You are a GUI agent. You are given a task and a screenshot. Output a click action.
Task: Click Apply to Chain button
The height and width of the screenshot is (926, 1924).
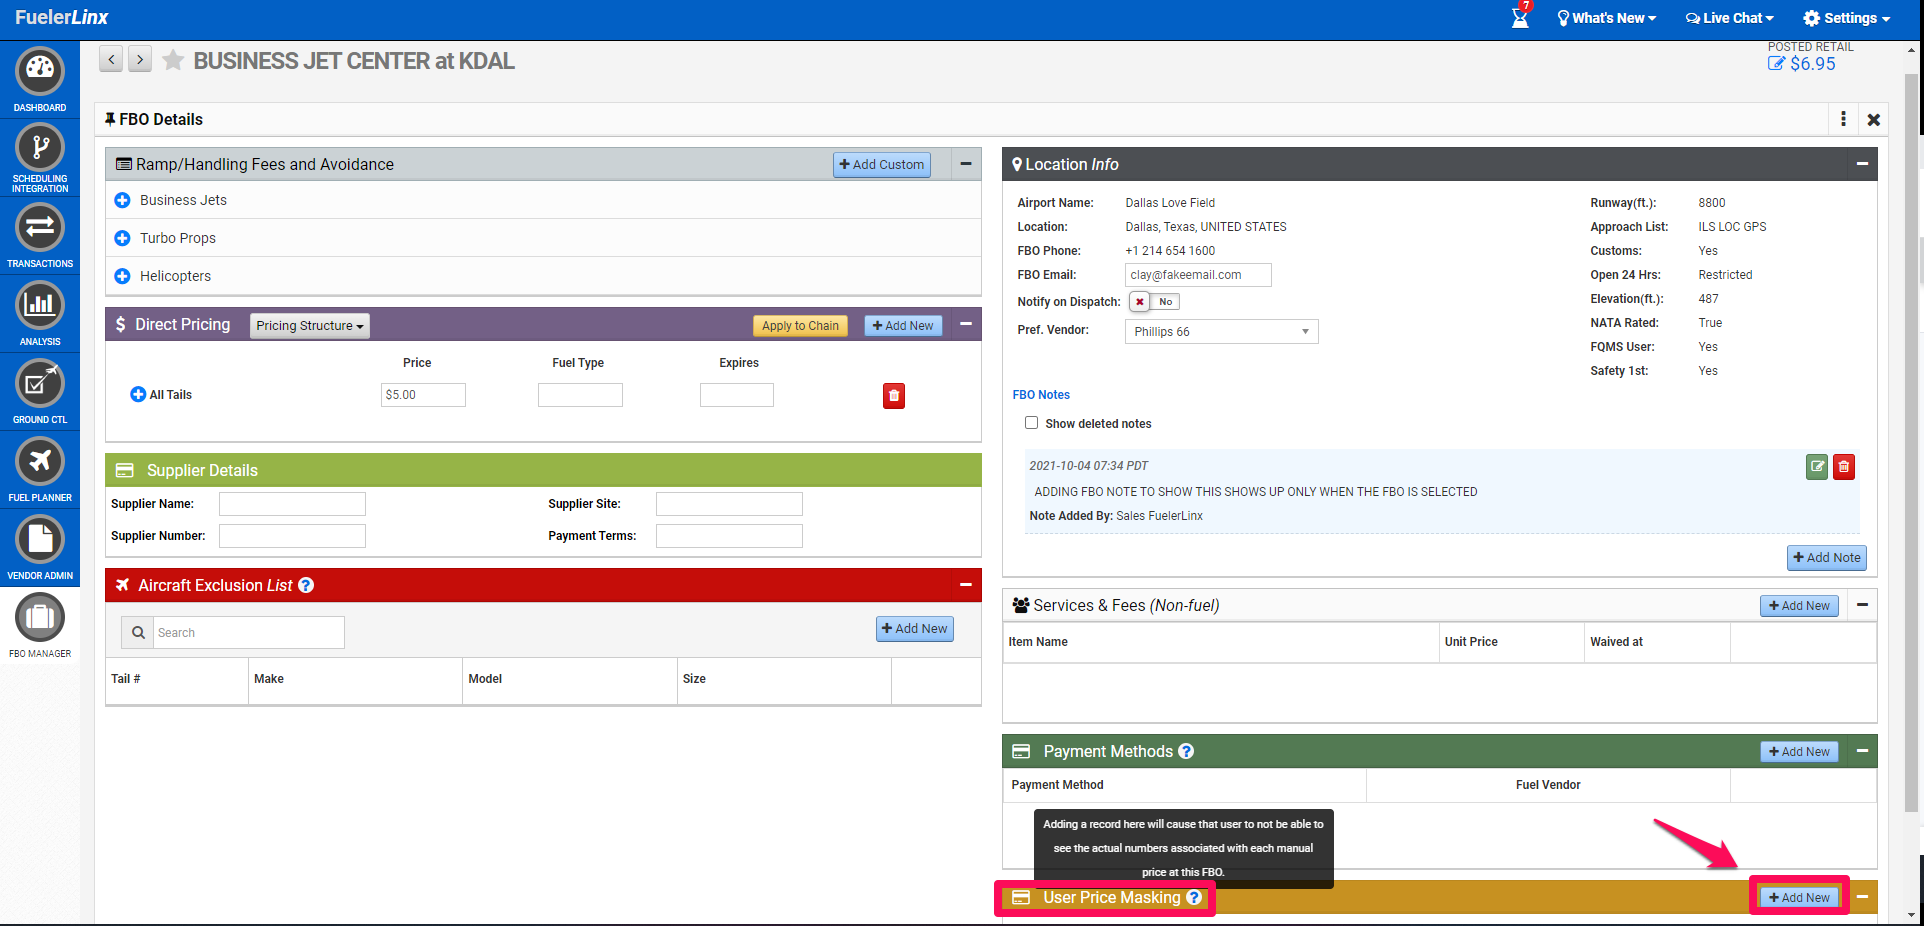(800, 326)
